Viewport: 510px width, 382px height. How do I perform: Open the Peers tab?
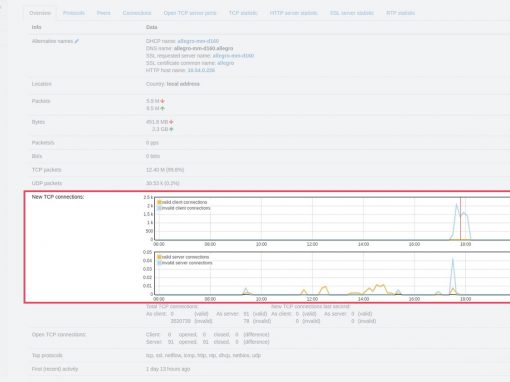[103, 13]
